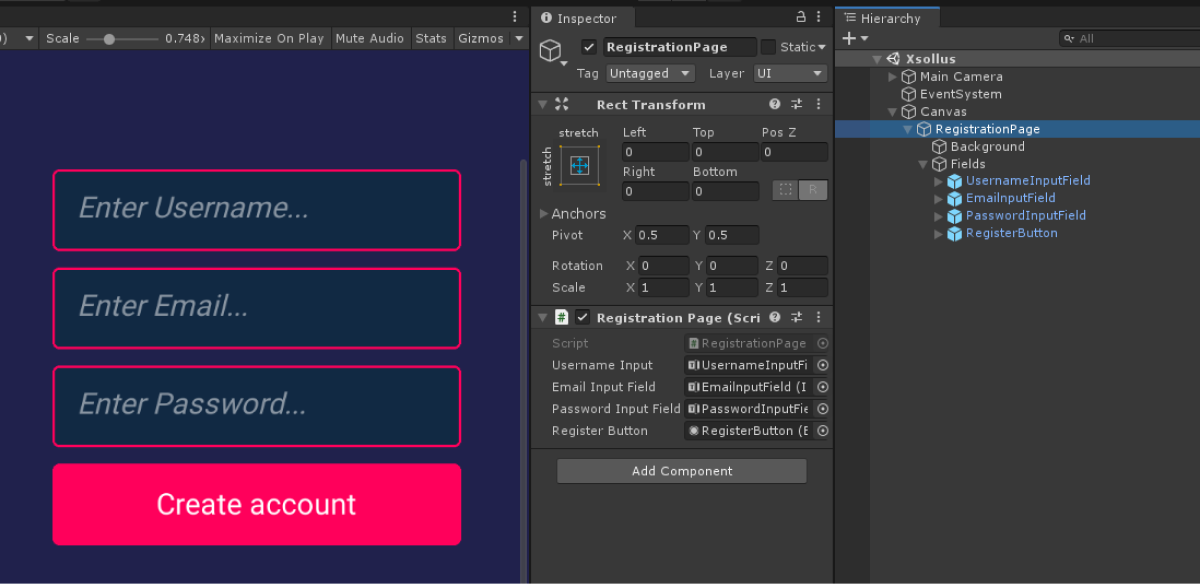Click the Add Component button

(x=682, y=471)
